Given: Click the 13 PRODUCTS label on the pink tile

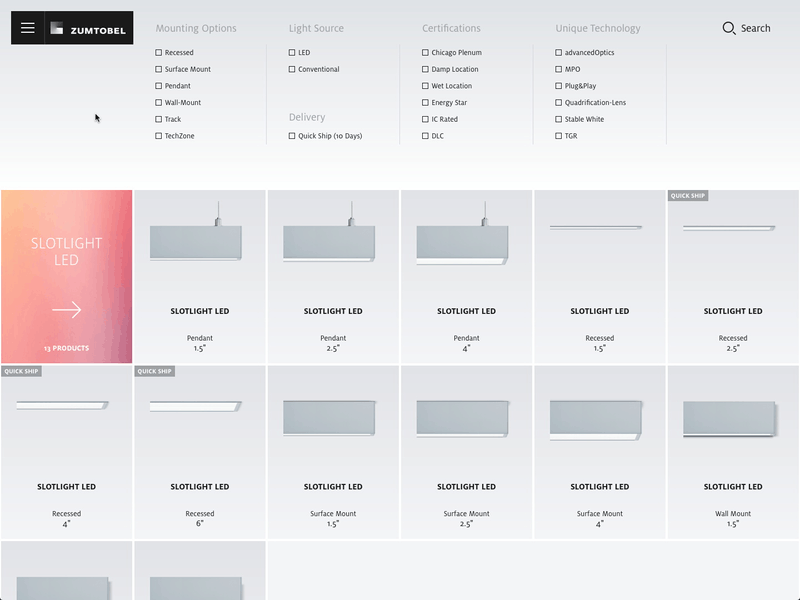Looking at the screenshot, I should [67, 346].
